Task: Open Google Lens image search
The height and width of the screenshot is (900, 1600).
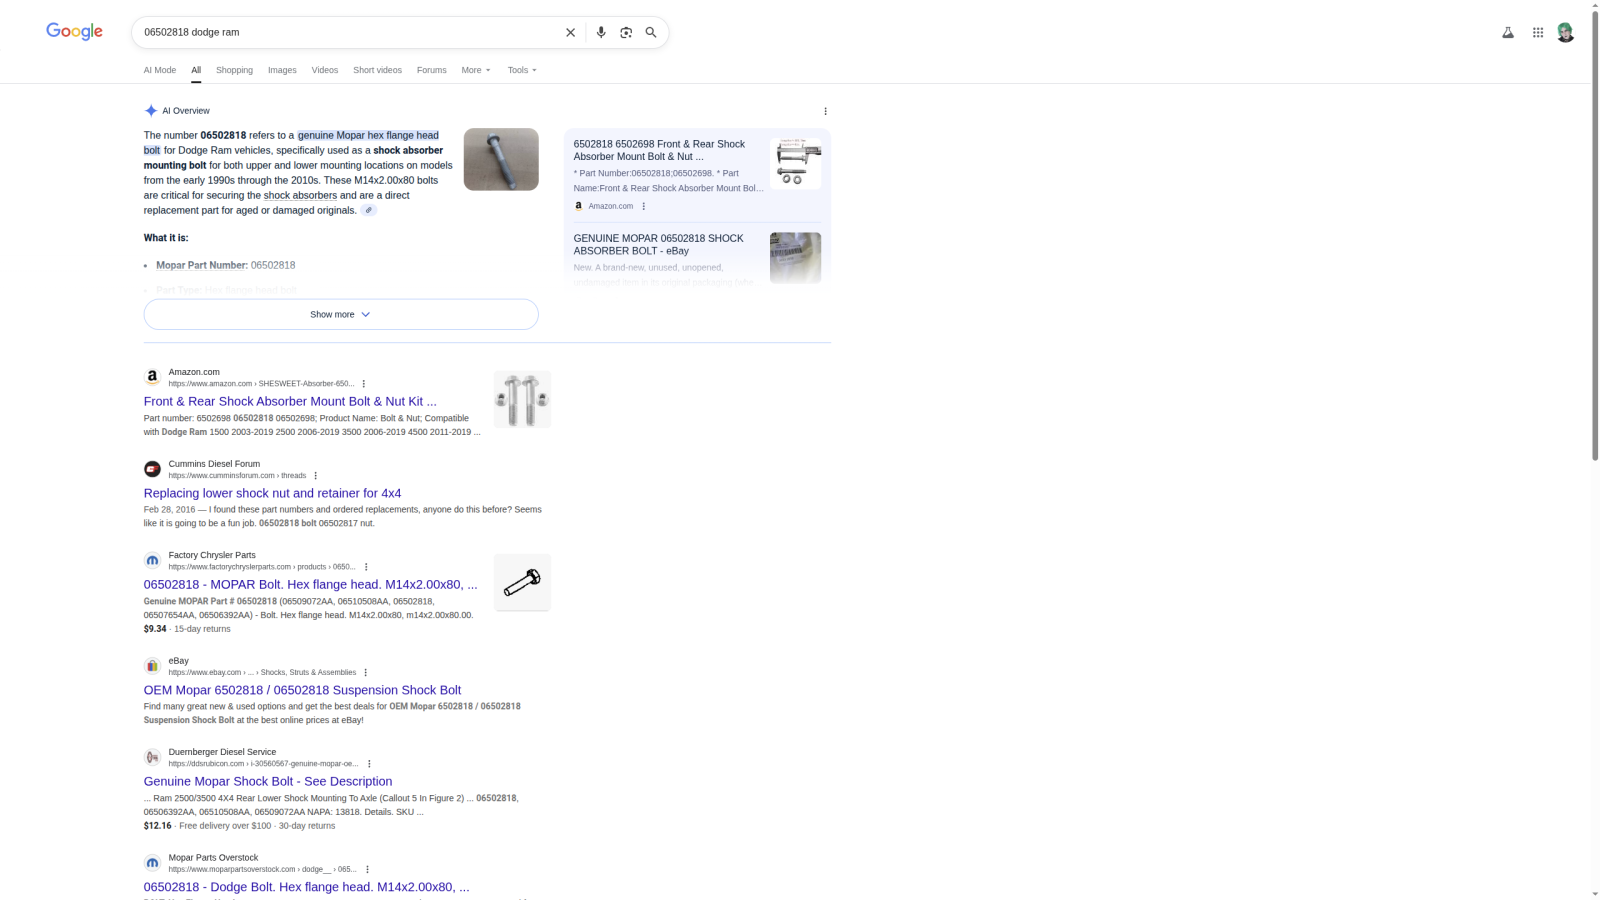Action: coord(626,32)
